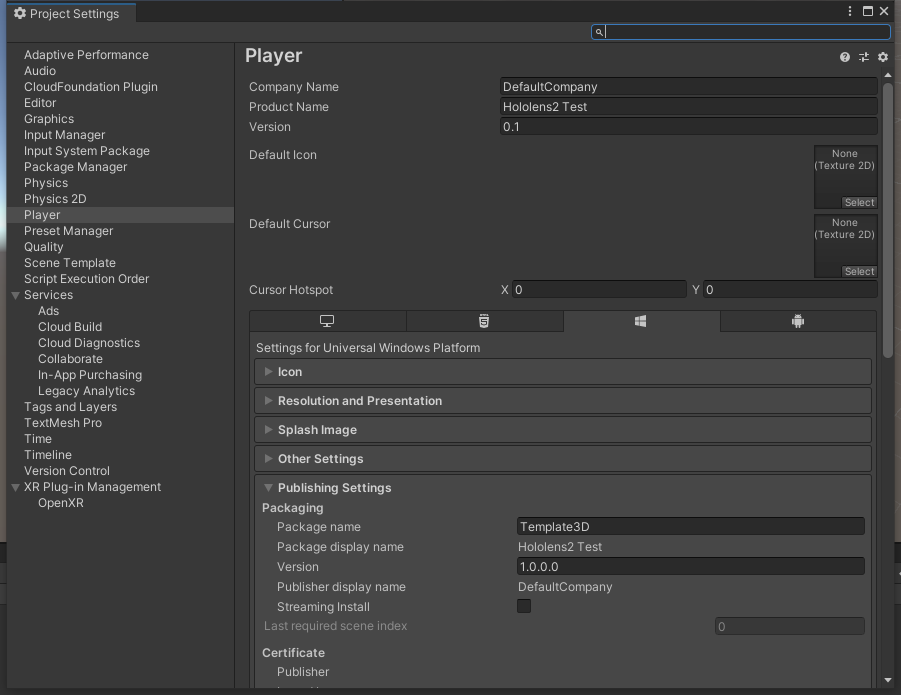Edit the Cursor Hotspot Y field
This screenshot has width=901, height=695.
[790, 289]
